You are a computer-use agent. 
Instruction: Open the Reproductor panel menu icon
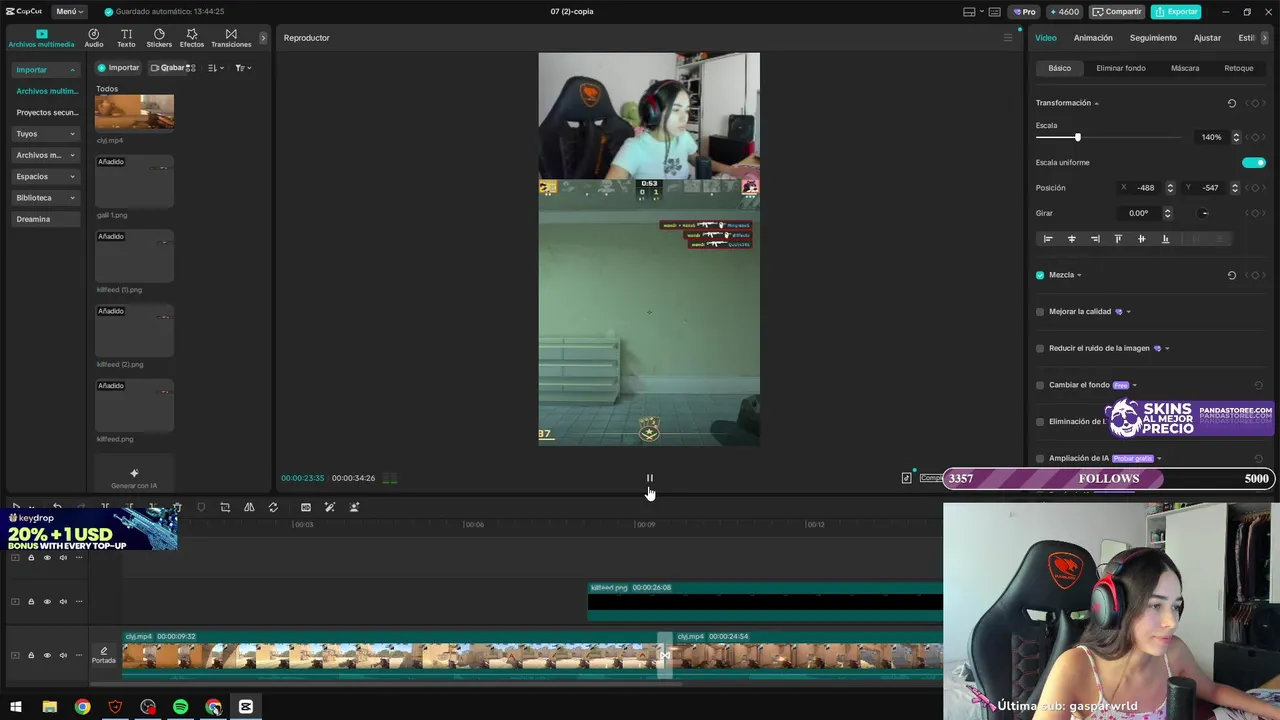(1008, 38)
